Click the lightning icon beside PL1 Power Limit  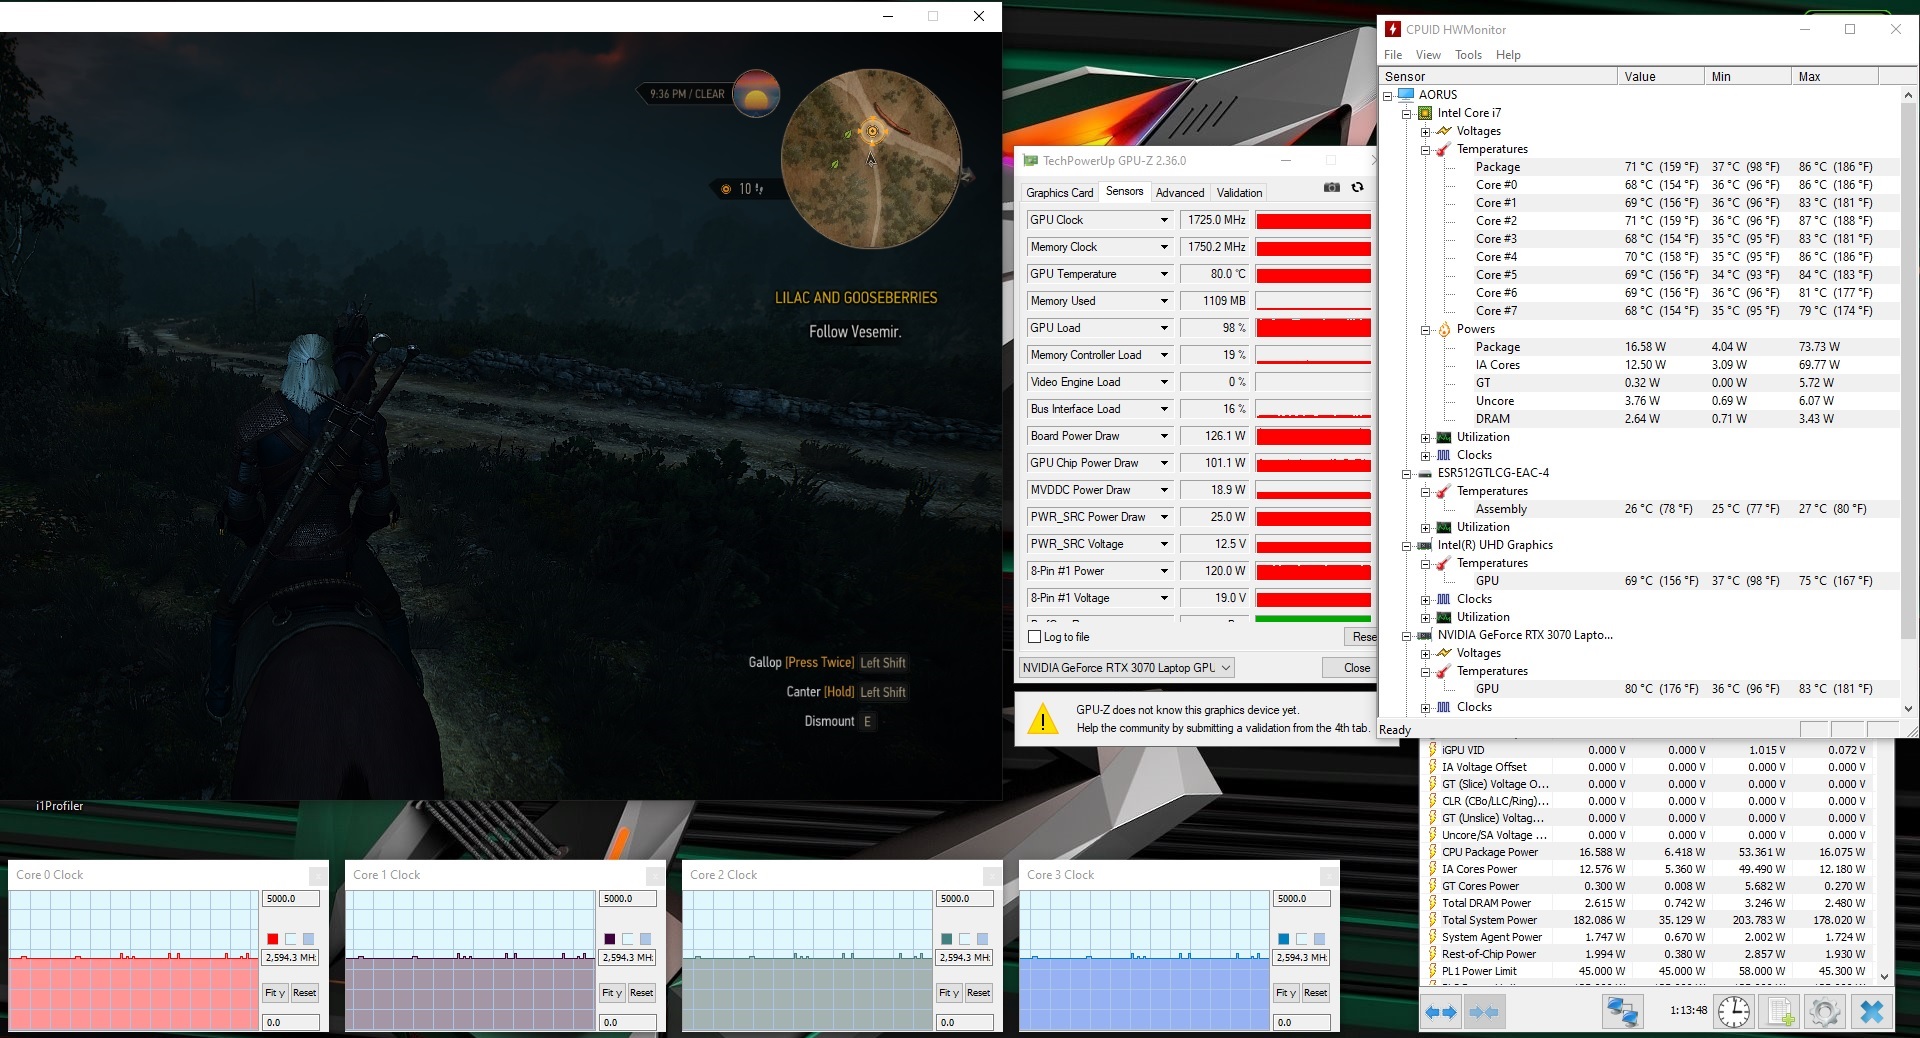pos(1432,971)
